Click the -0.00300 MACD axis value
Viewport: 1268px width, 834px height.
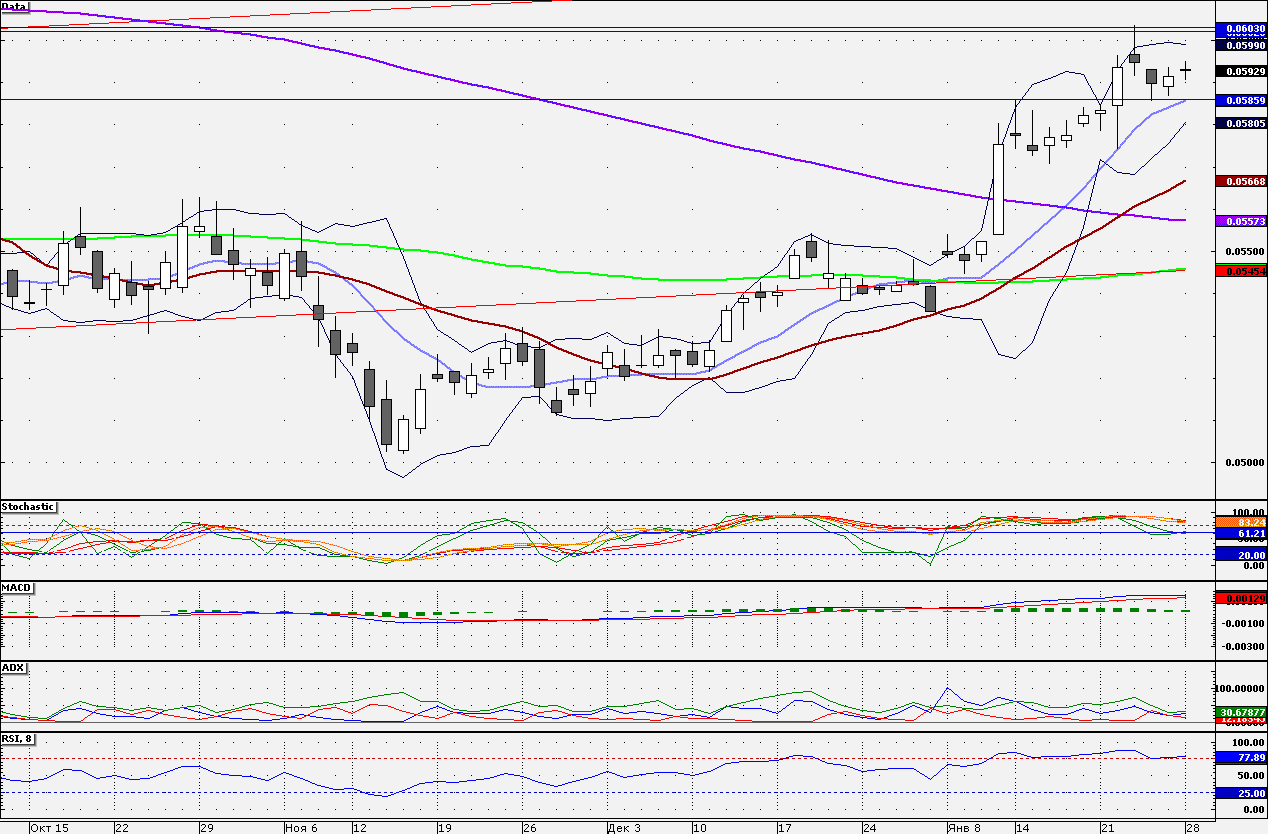pos(1243,646)
